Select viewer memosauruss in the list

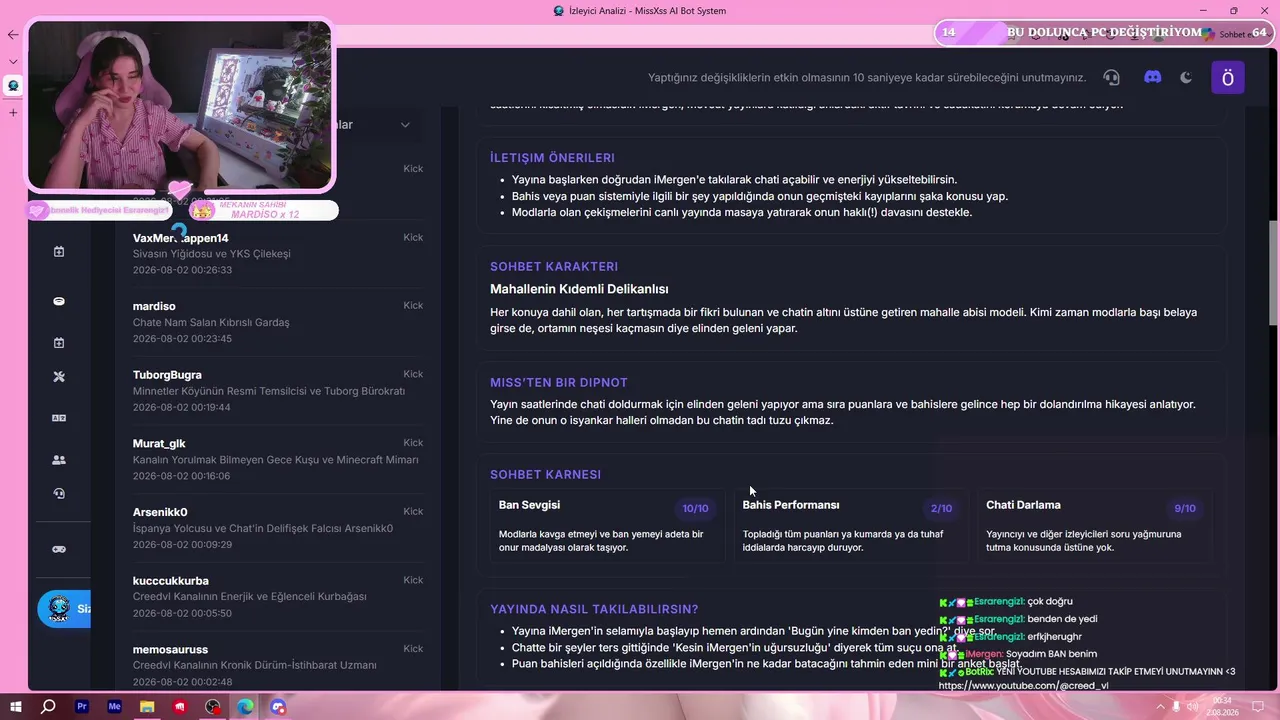pos(278,665)
